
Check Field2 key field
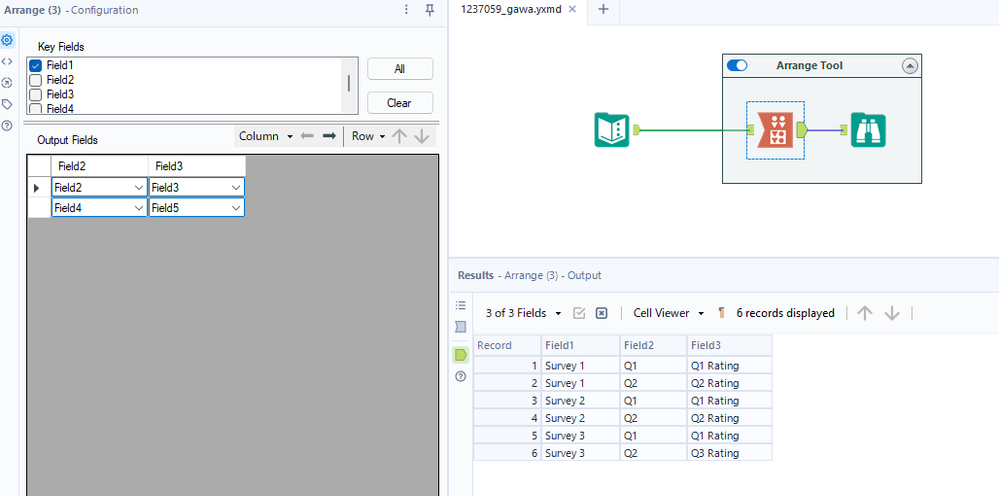point(36,80)
